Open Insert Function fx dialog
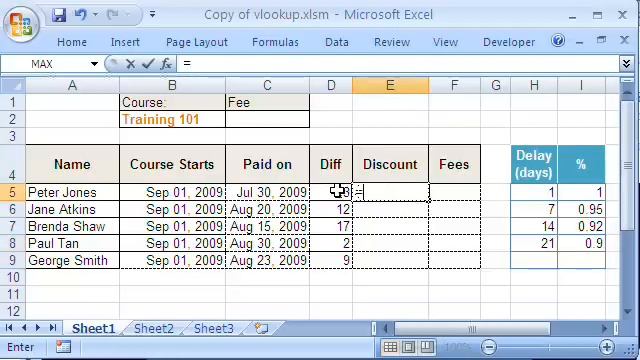Image resolution: width=640 pixels, height=360 pixels. [166, 64]
